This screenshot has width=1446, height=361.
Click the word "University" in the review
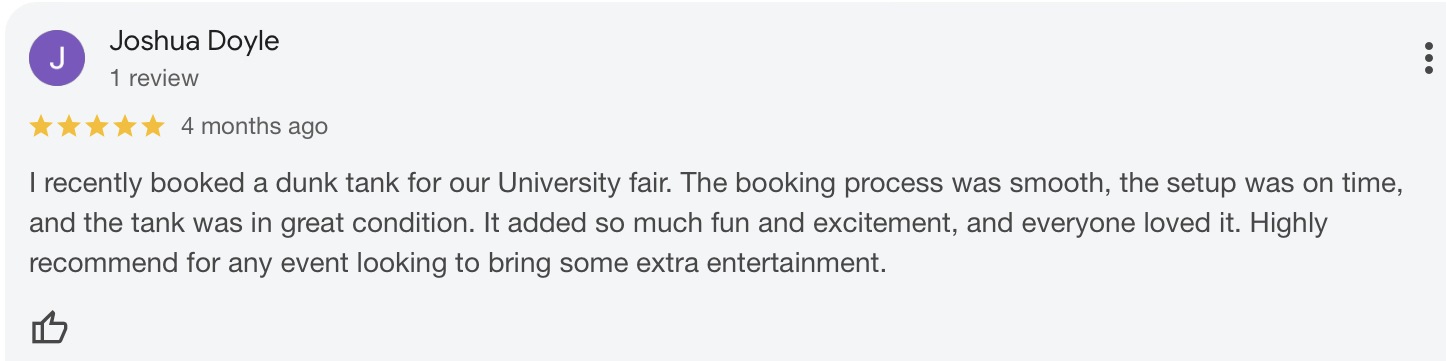click(553, 184)
